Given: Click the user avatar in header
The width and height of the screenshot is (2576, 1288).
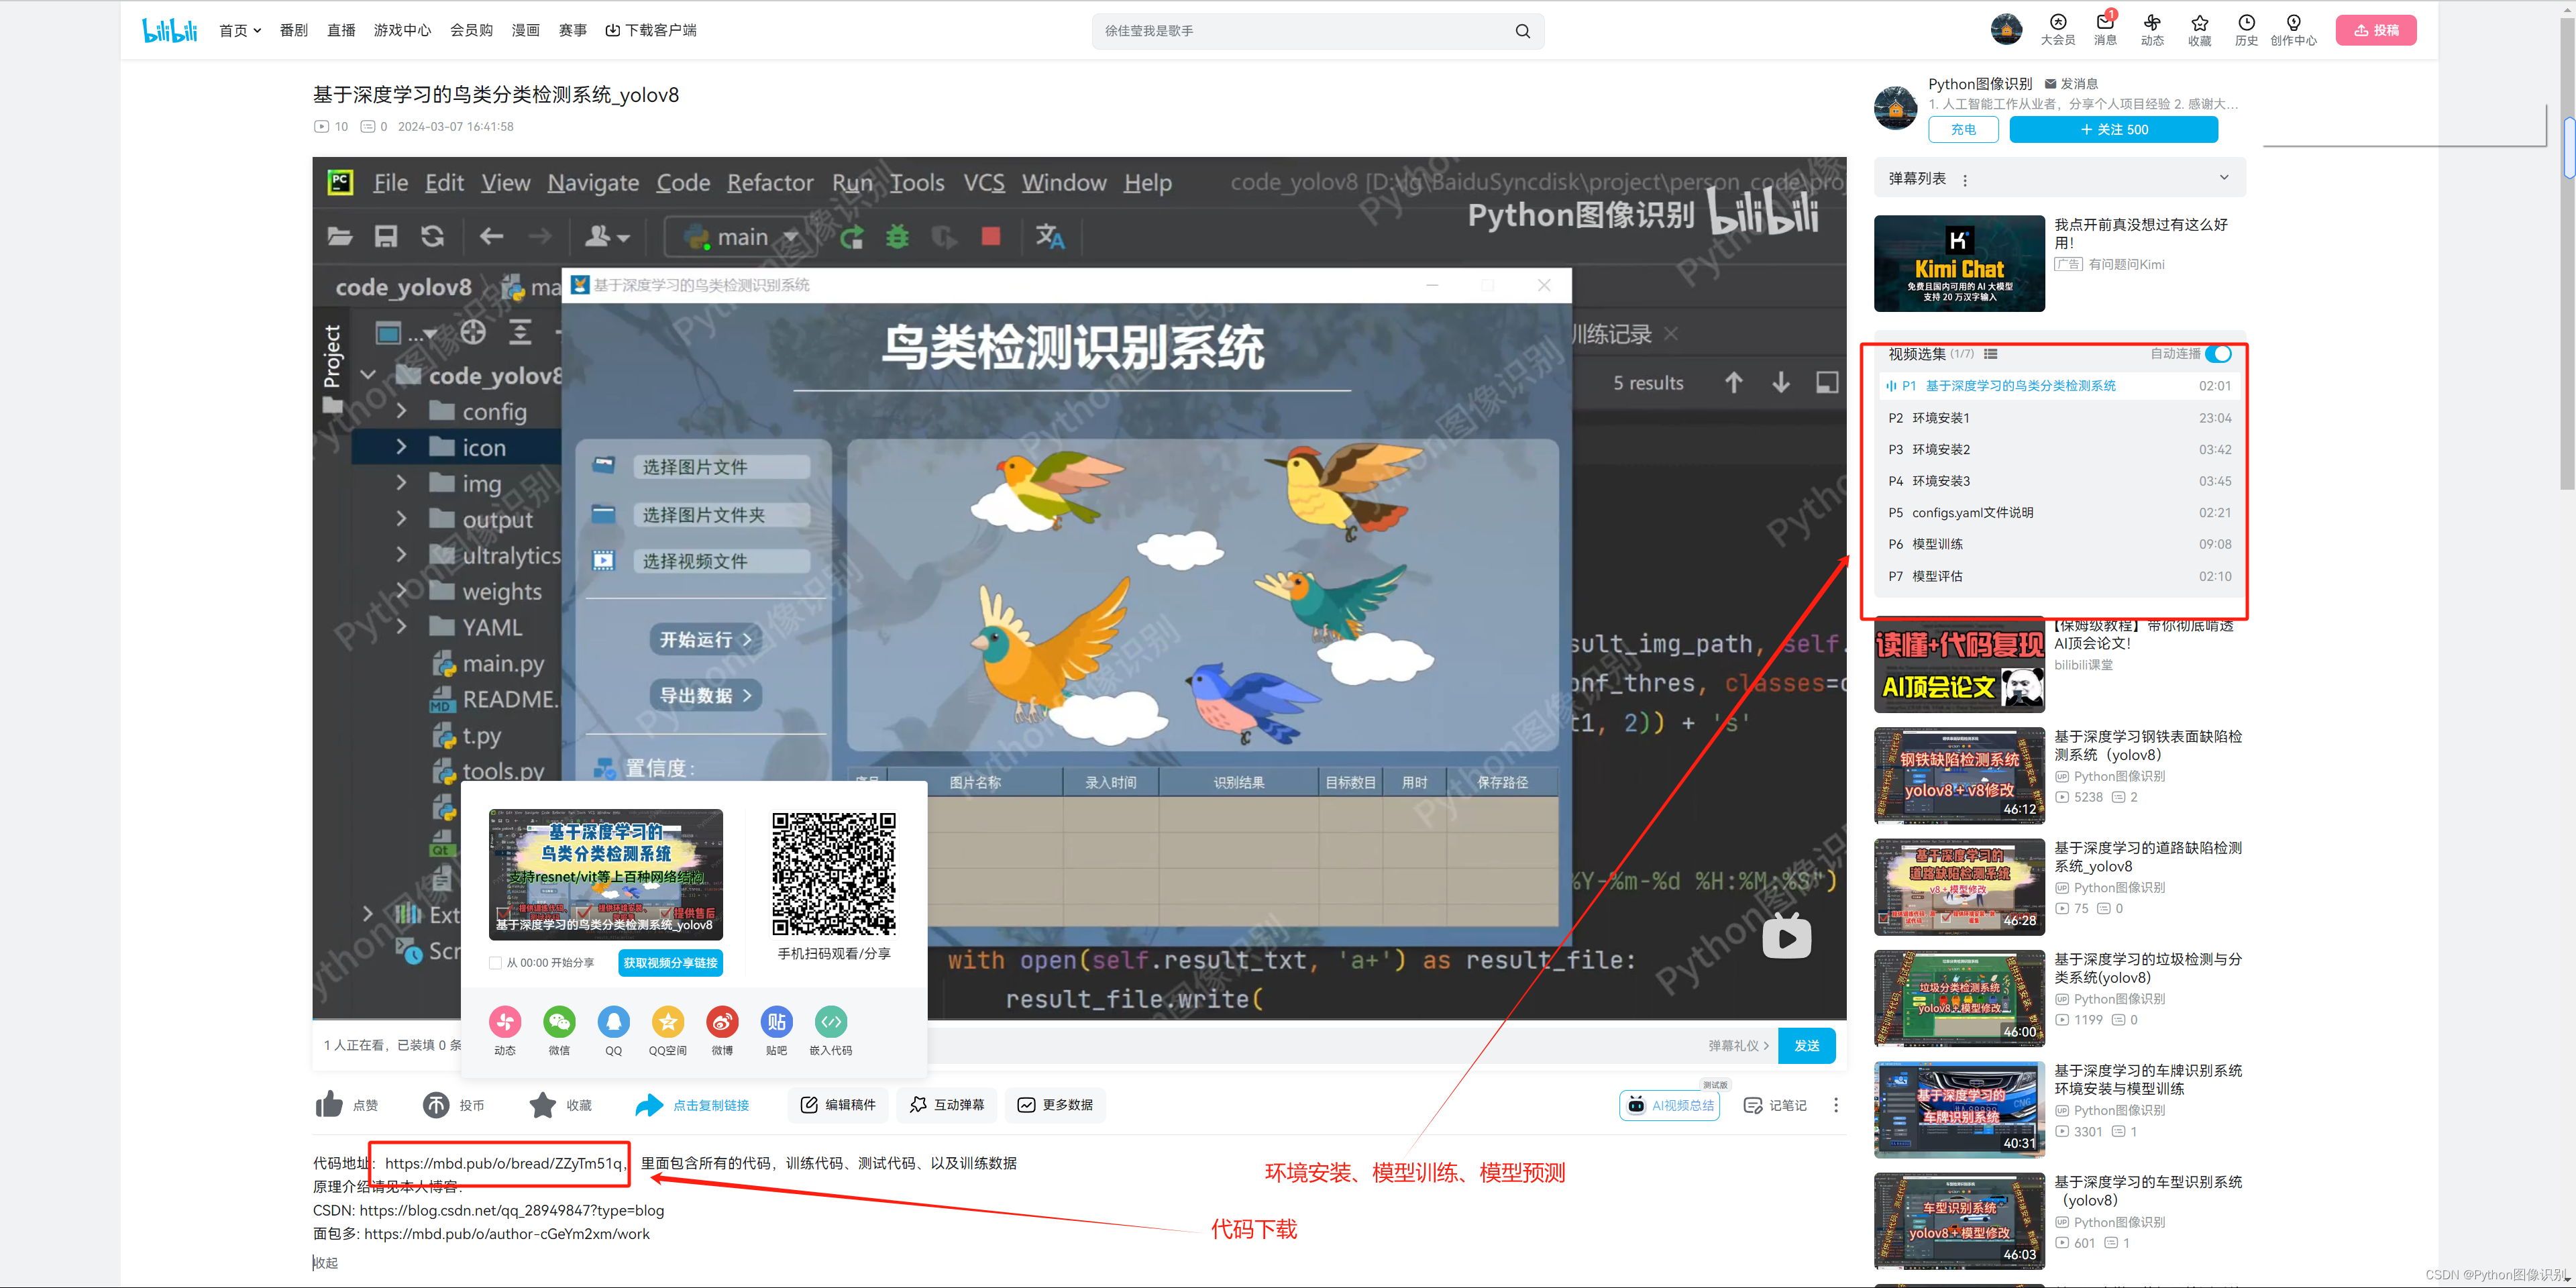Looking at the screenshot, I should click(x=2006, y=29).
